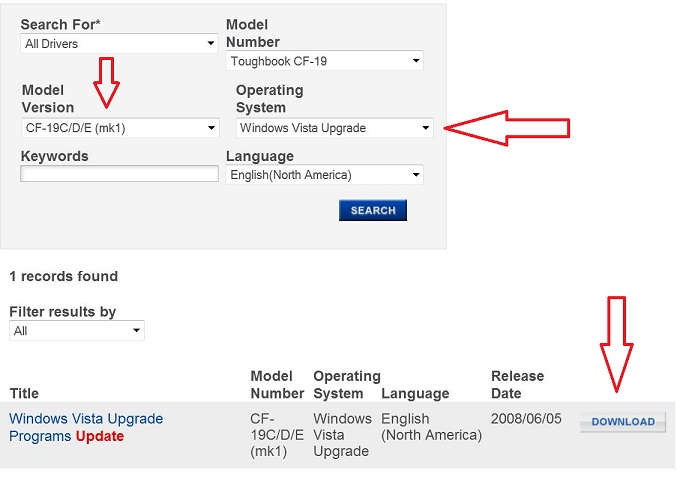This screenshot has width=677, height=477.
Task: Click the arrow icon on CF-19C/D/E (mk1) selector
Action: (x=211, y=128)
